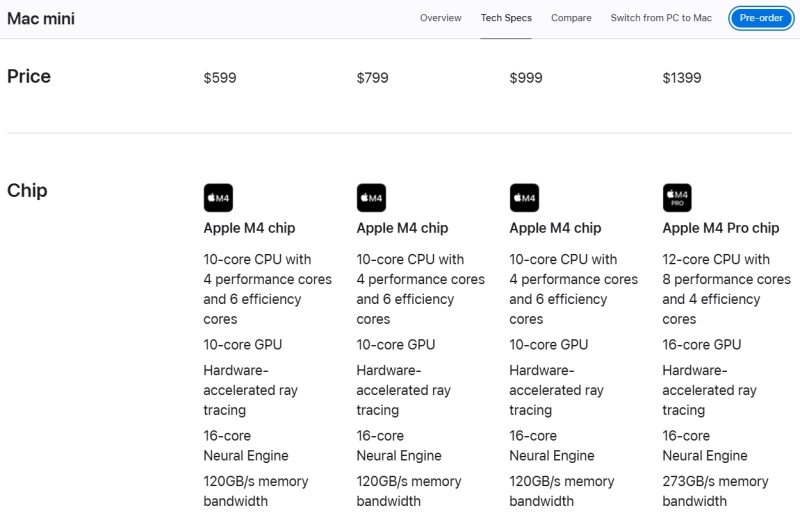Click the M4 chip icon in the $799 column
This screenshot has width=800, height=522.
pyautogui.click(x=371, y=198)
